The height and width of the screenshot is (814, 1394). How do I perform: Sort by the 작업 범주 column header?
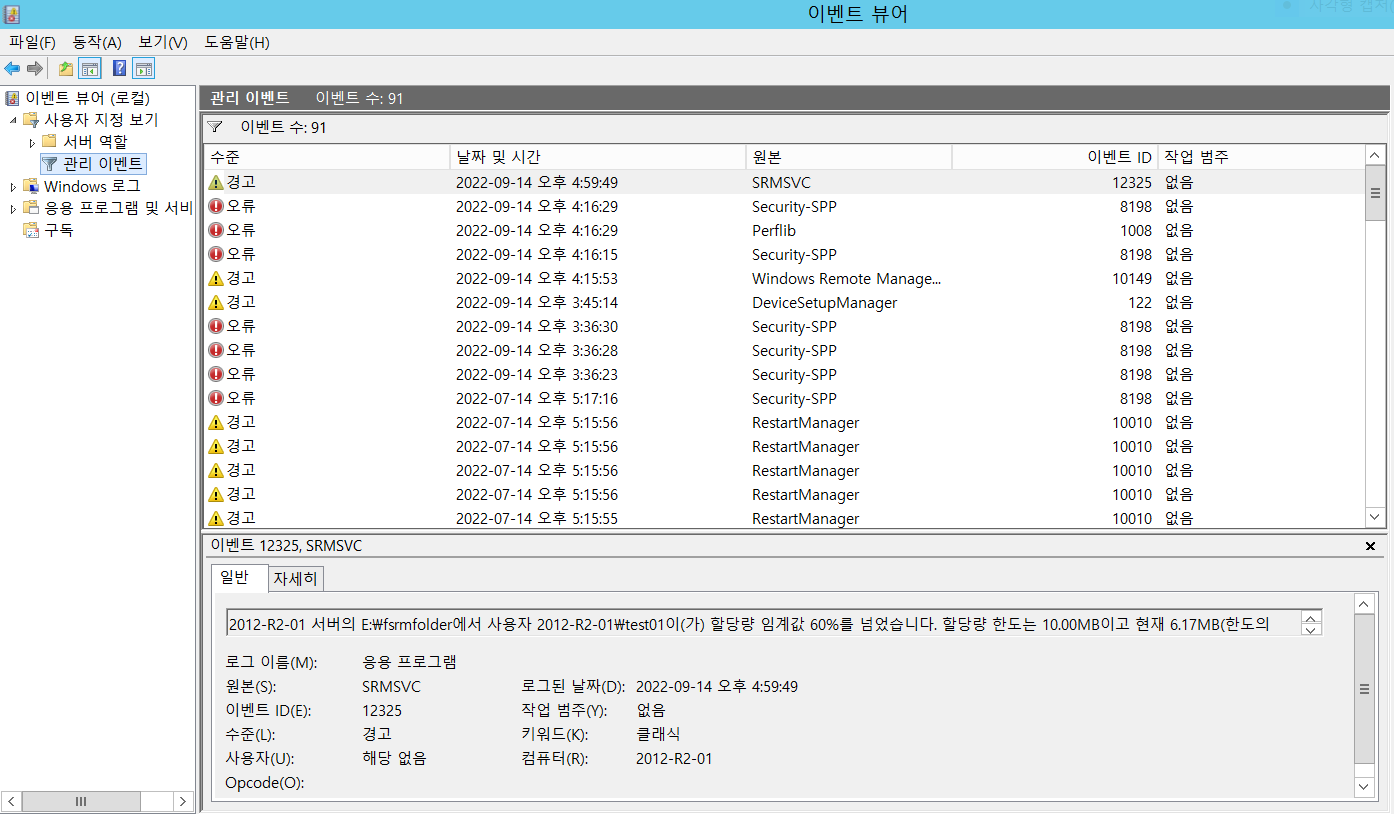(x=1261, y=157)
